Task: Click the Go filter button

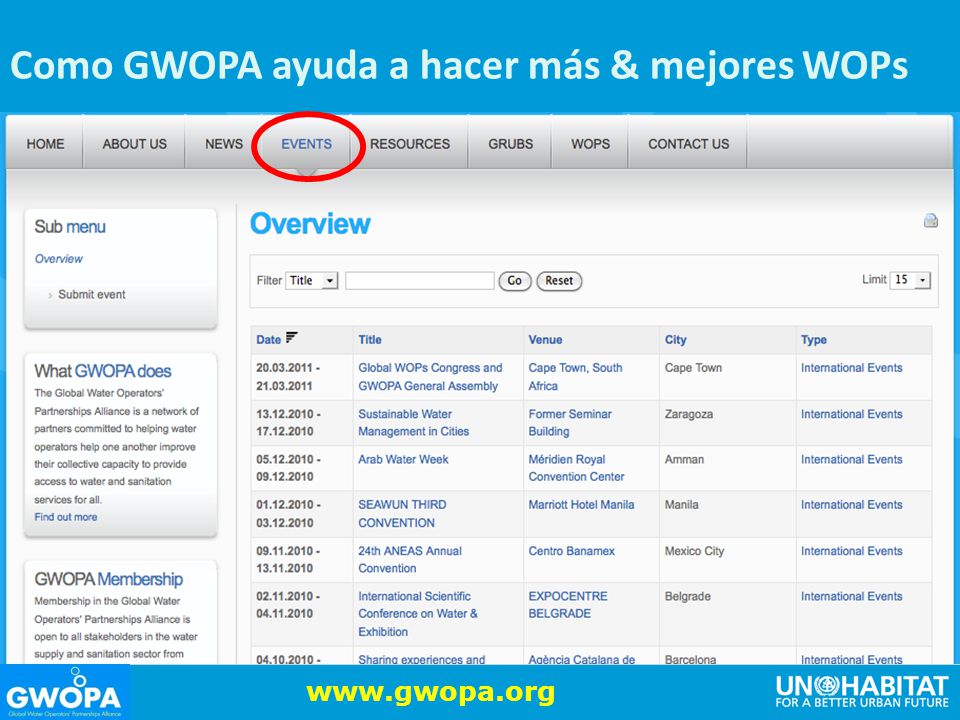Action: 515,280
